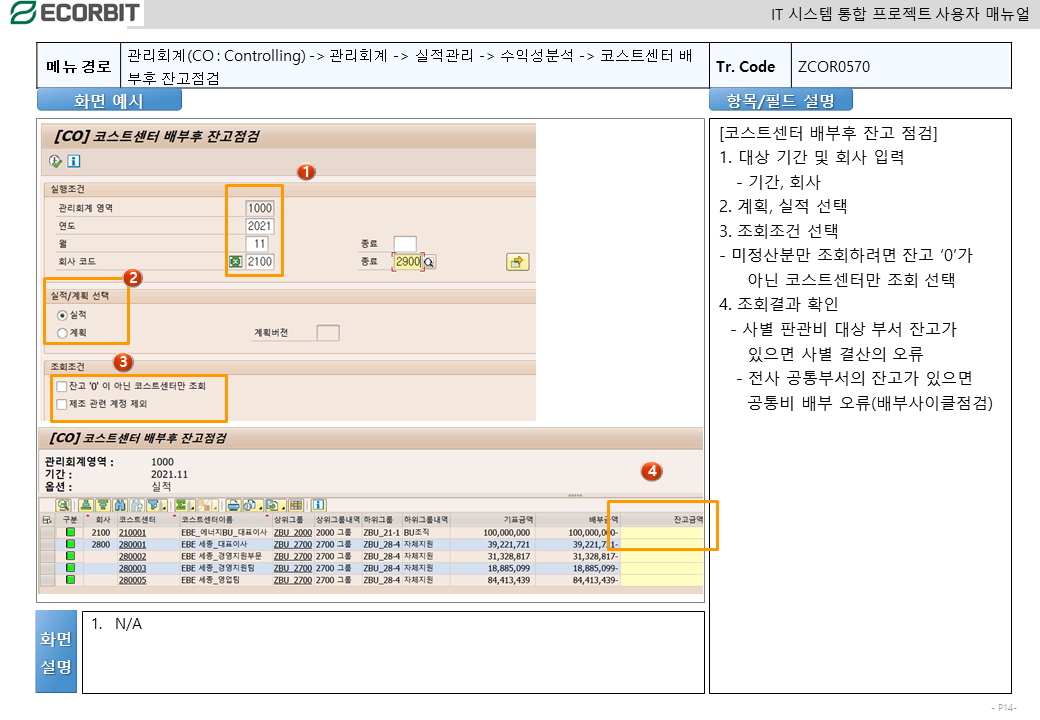
Task: Select the 실적 radio button
Action: (x=62, y=315)
